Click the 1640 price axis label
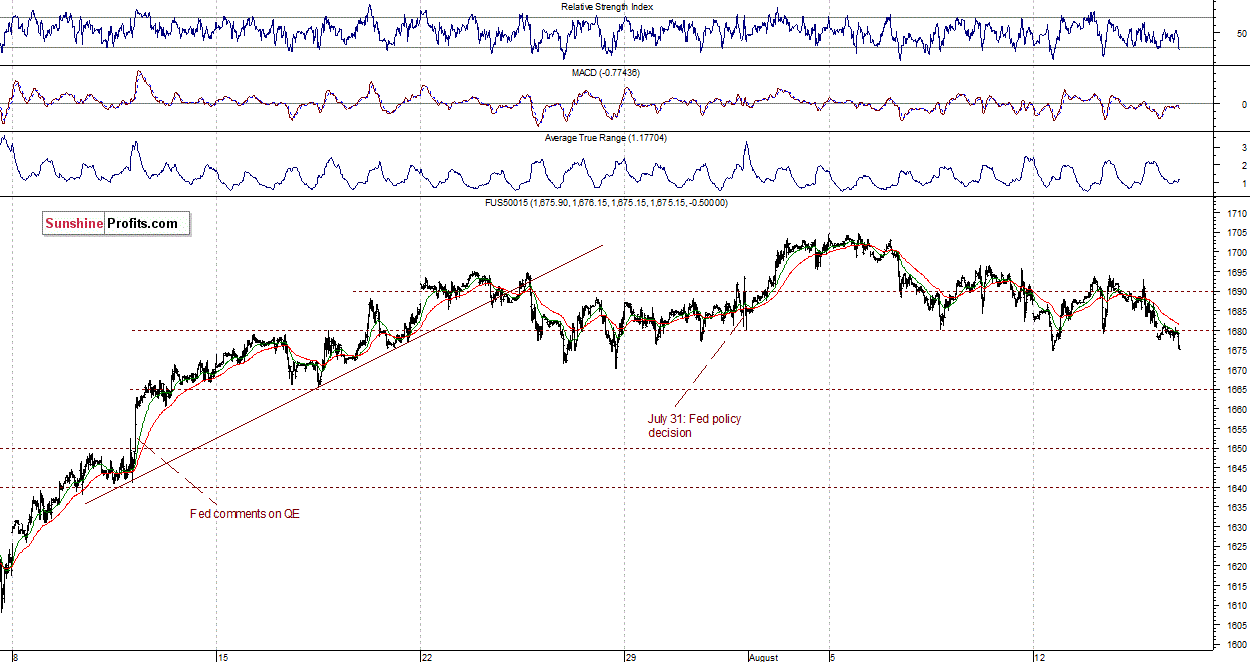 (x=1236, y=488)
